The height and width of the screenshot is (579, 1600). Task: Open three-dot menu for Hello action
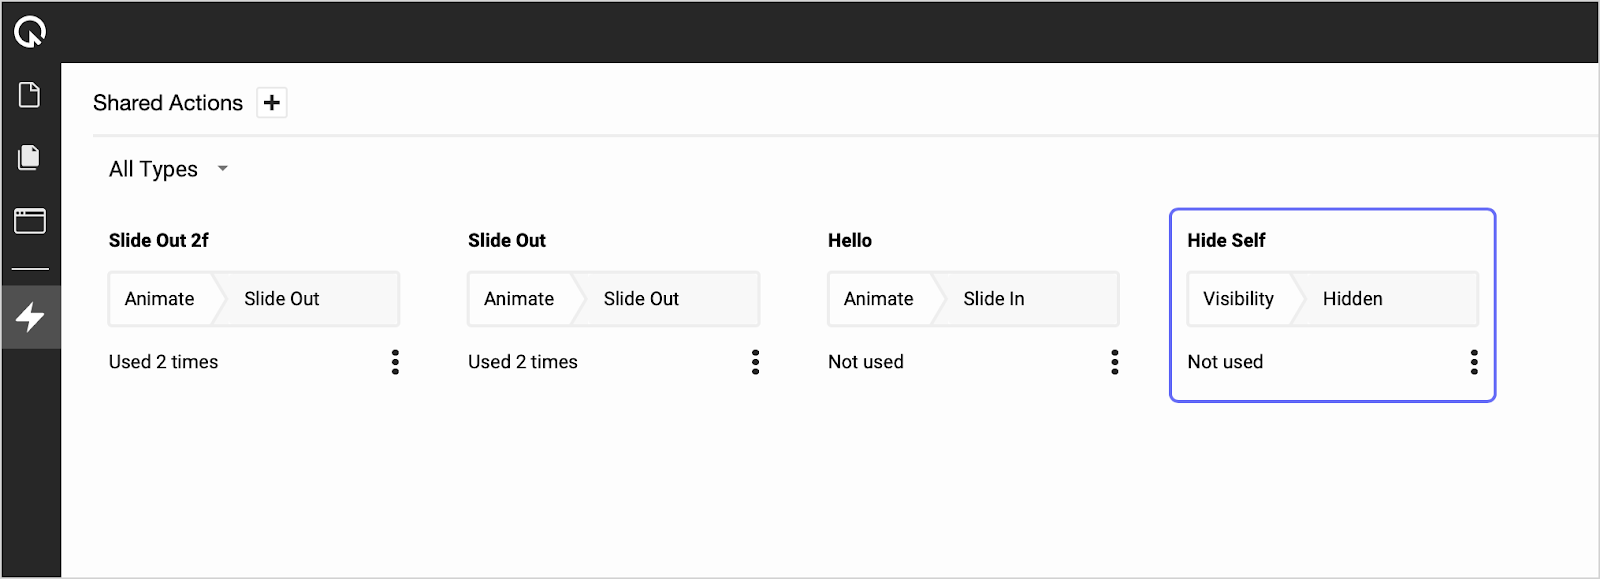(1114, 362)
